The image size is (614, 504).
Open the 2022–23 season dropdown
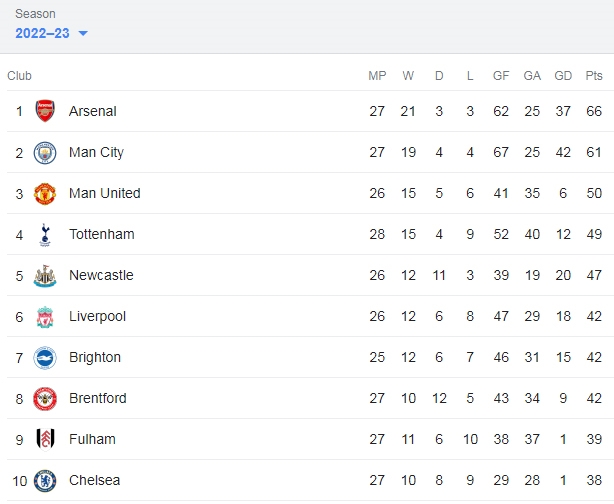pos(51,33)
